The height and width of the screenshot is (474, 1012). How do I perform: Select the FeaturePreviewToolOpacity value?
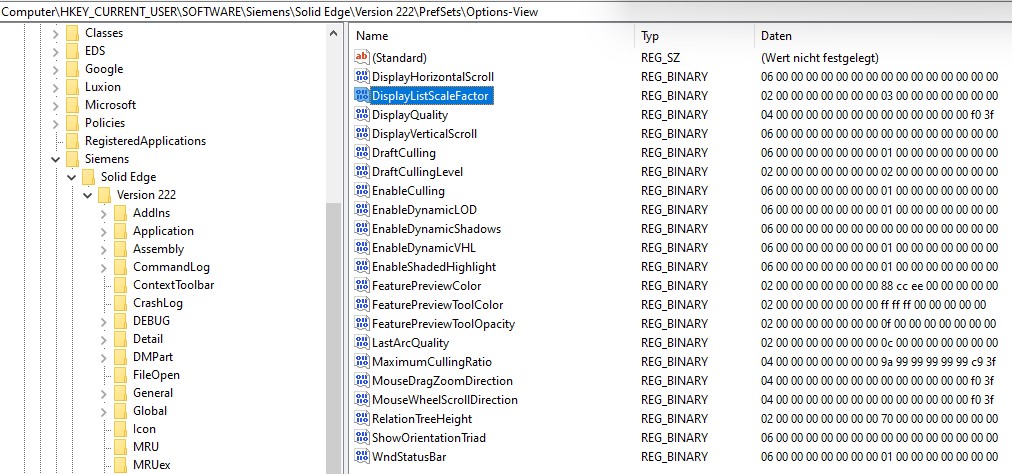[x=443, y=324]
